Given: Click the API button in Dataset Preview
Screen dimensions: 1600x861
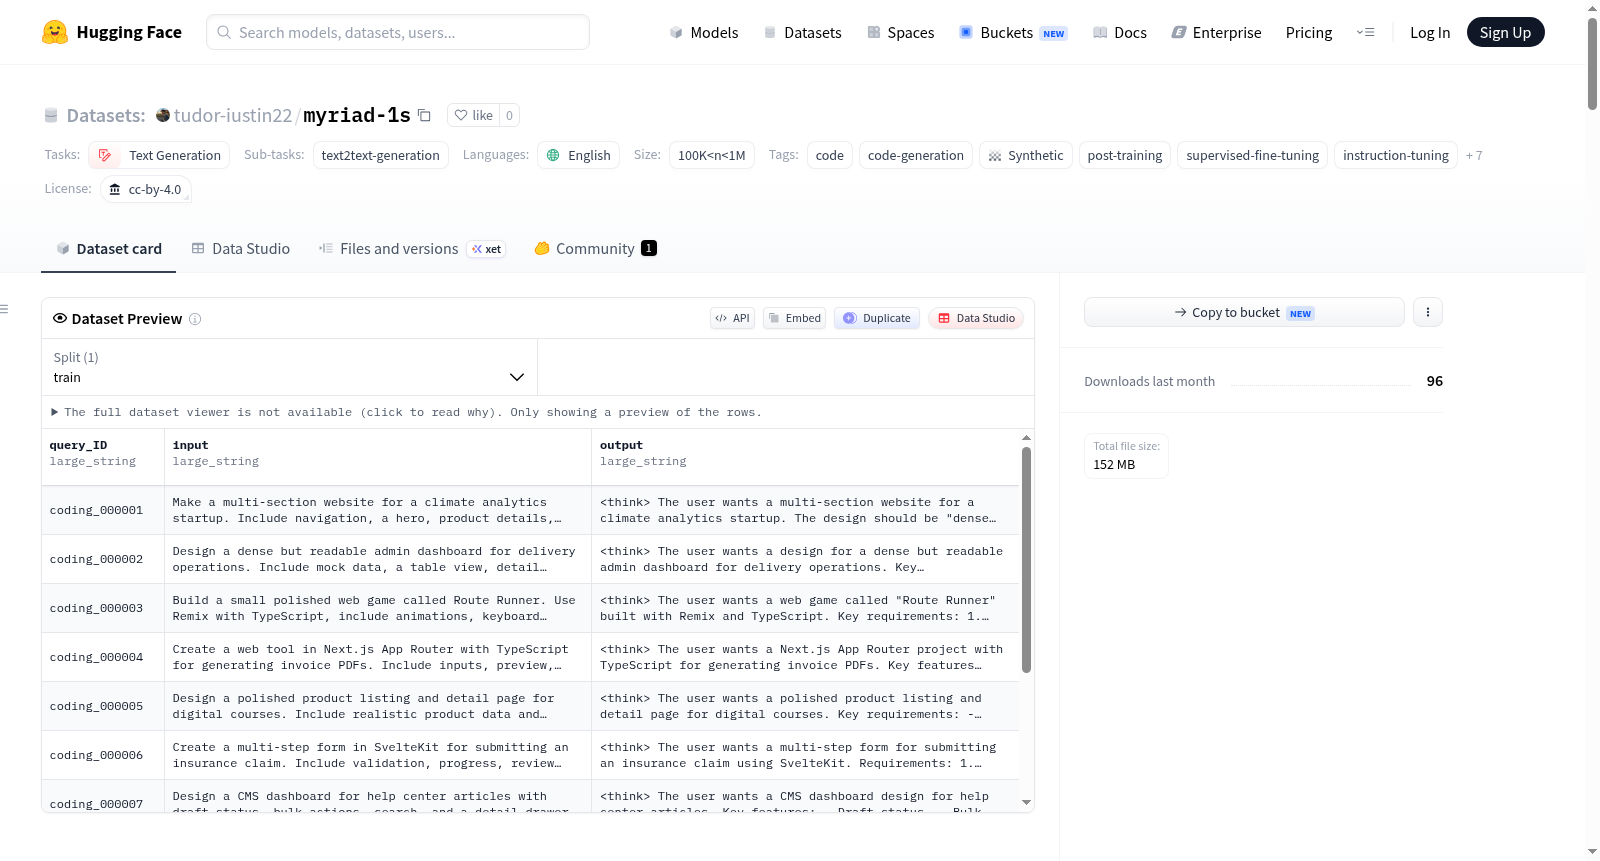Looking at the screenshot, I should tap(732, 318).
